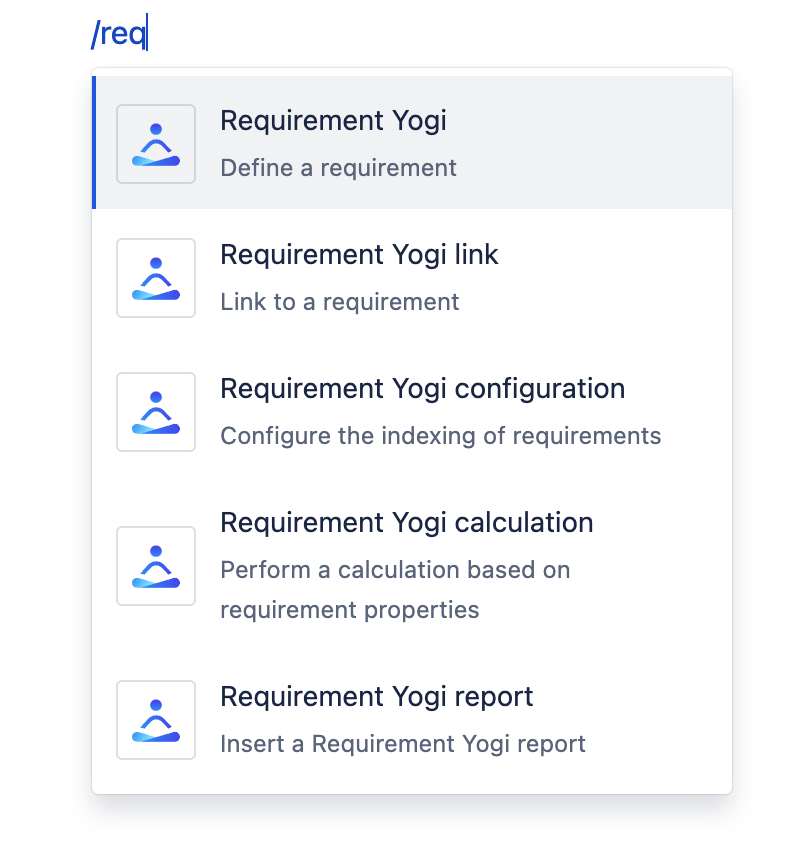Click the Requirement Yogi calculation macro icon
Viewport: 794px width, 864px height.
point(156,566)
